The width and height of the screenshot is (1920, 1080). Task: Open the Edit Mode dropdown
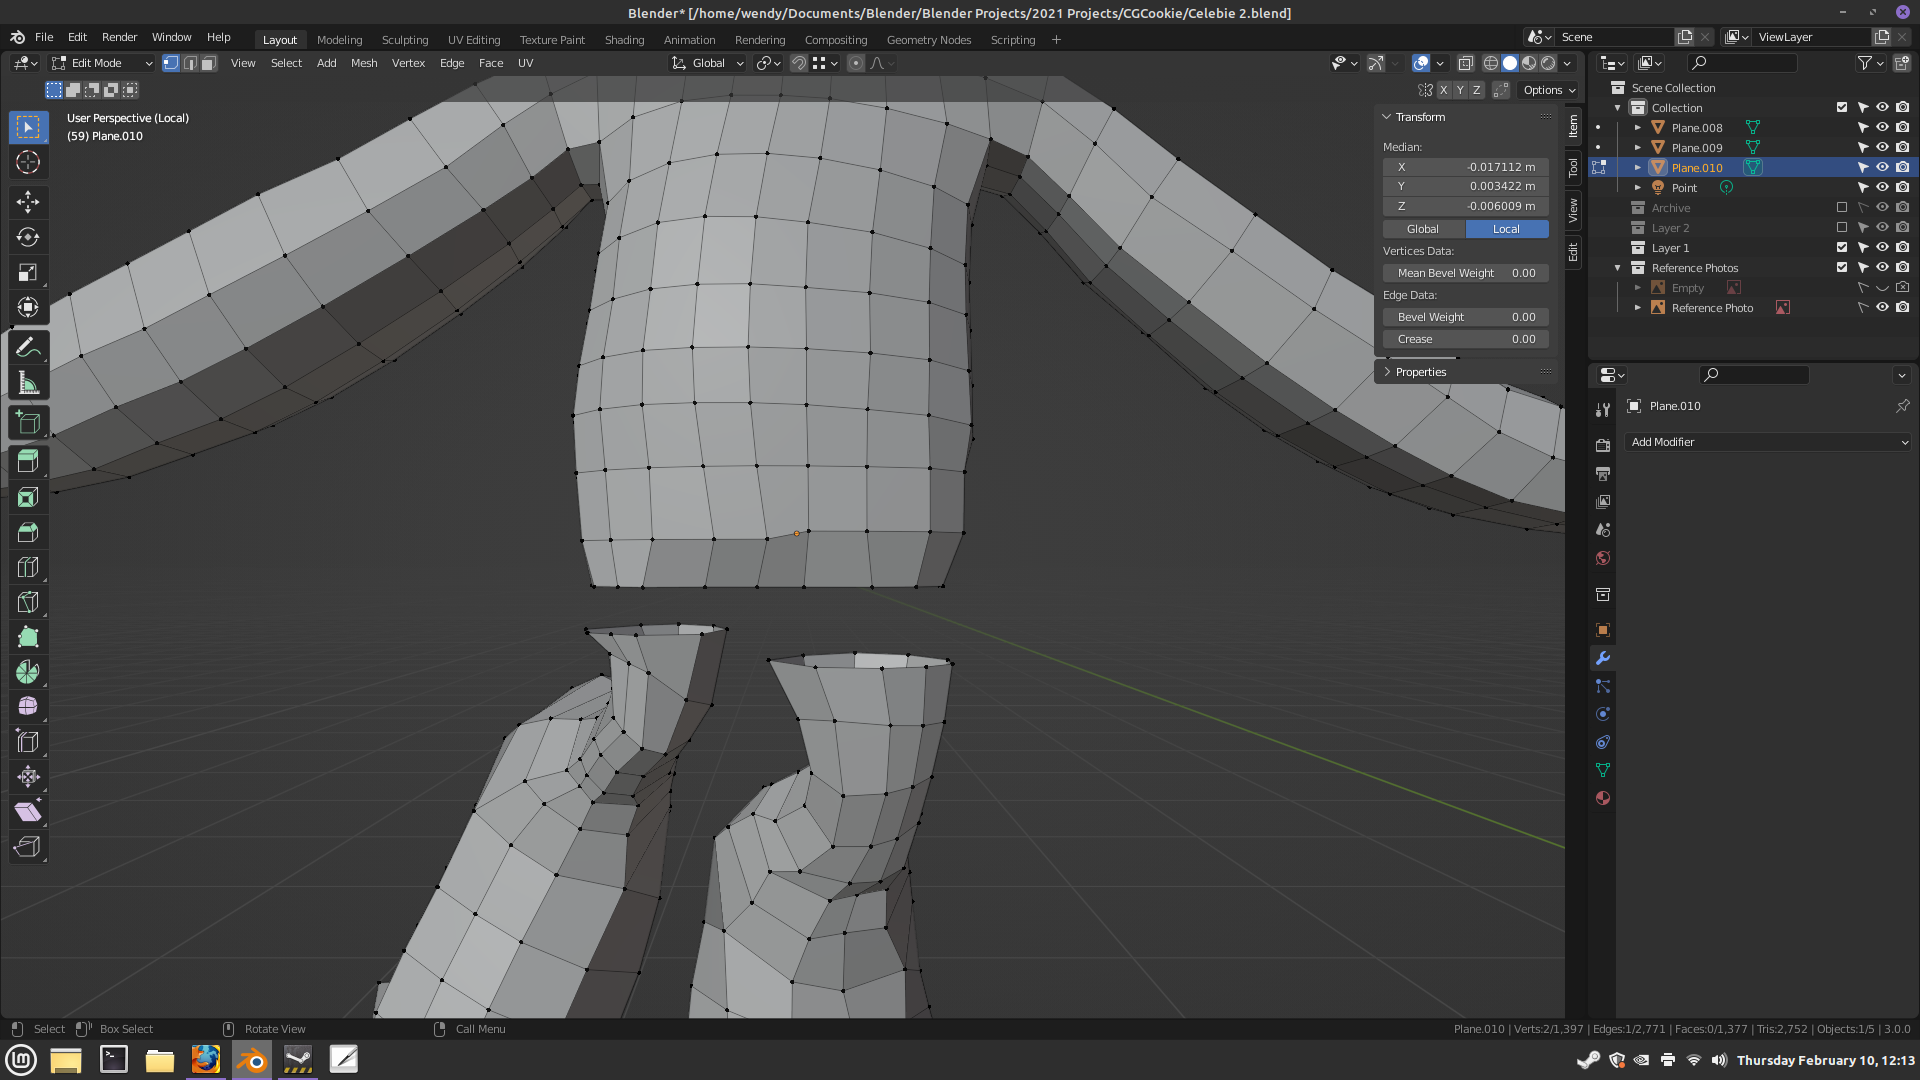coord(103,63)
